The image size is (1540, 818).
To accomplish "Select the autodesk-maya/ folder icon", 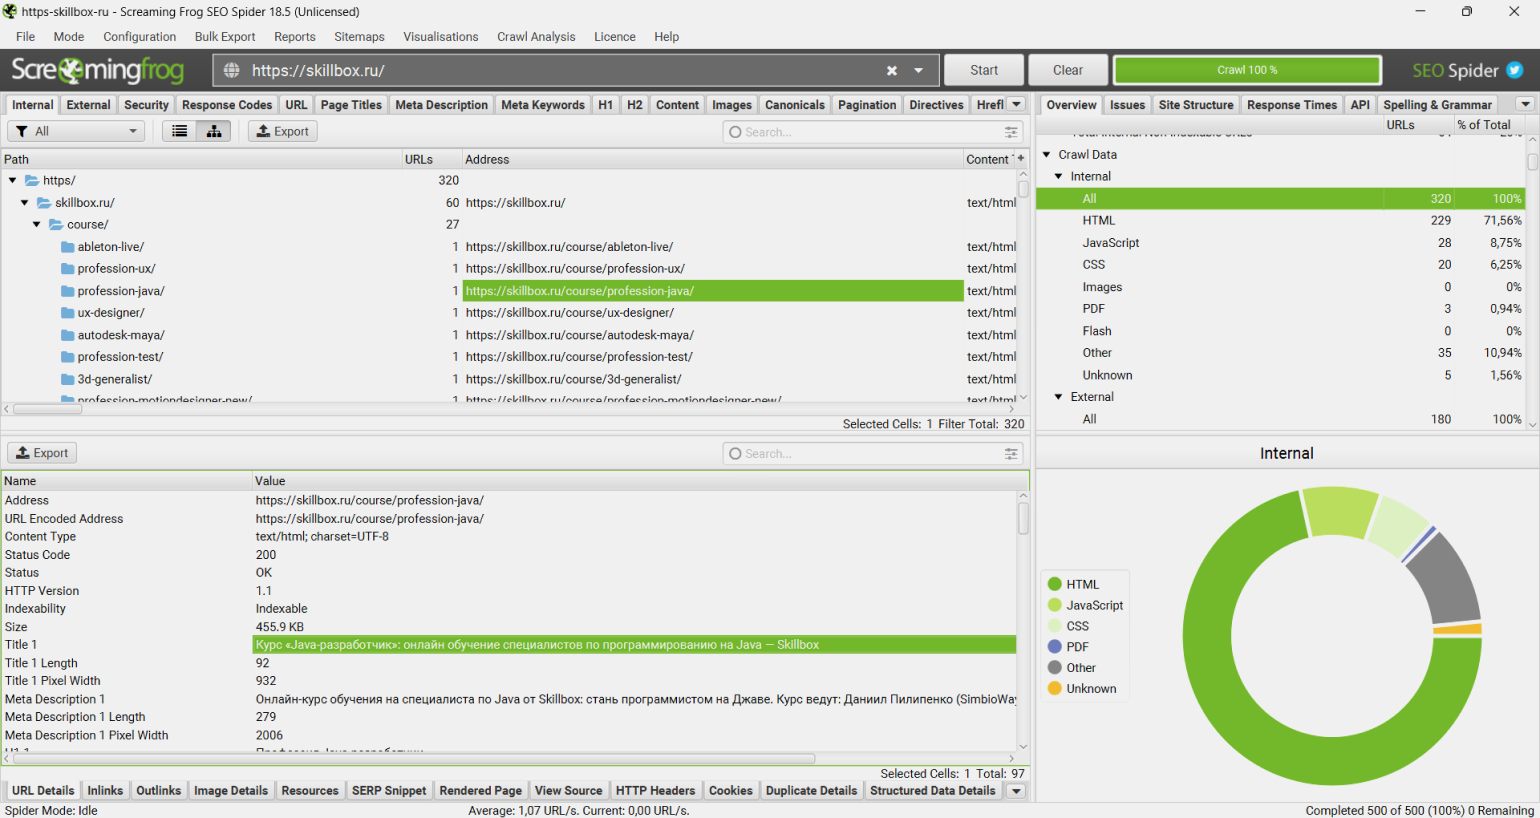I will point(68,335).
